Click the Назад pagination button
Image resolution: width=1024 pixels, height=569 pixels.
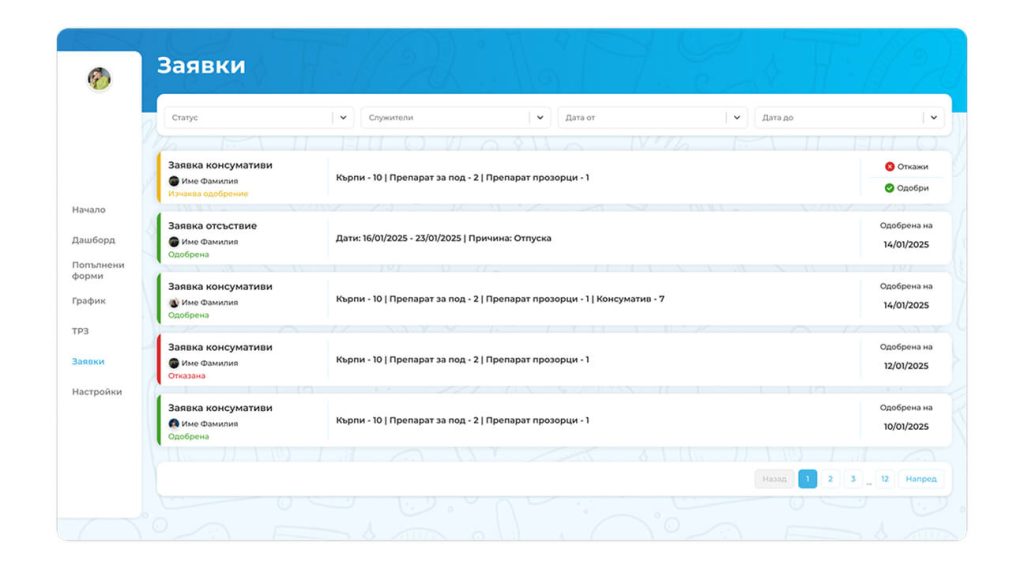tap(775, 479)
